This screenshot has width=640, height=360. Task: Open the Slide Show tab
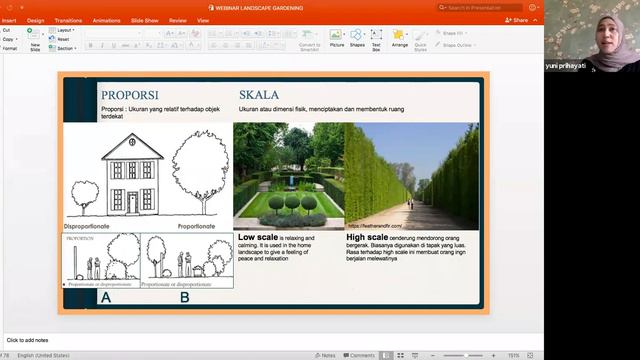click(144, 20)
